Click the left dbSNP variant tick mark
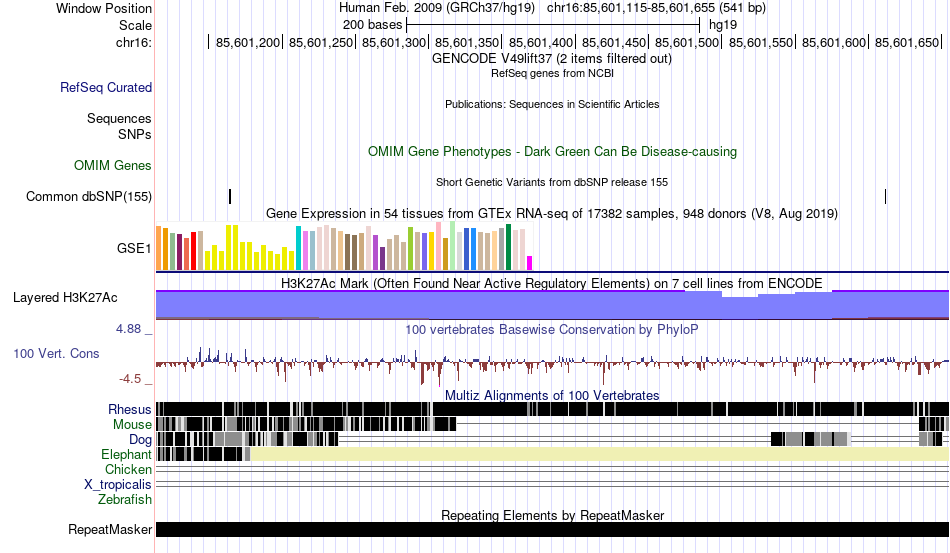Image resolution: width=950 pixels, height=553 pixels. tap(230, 196)
